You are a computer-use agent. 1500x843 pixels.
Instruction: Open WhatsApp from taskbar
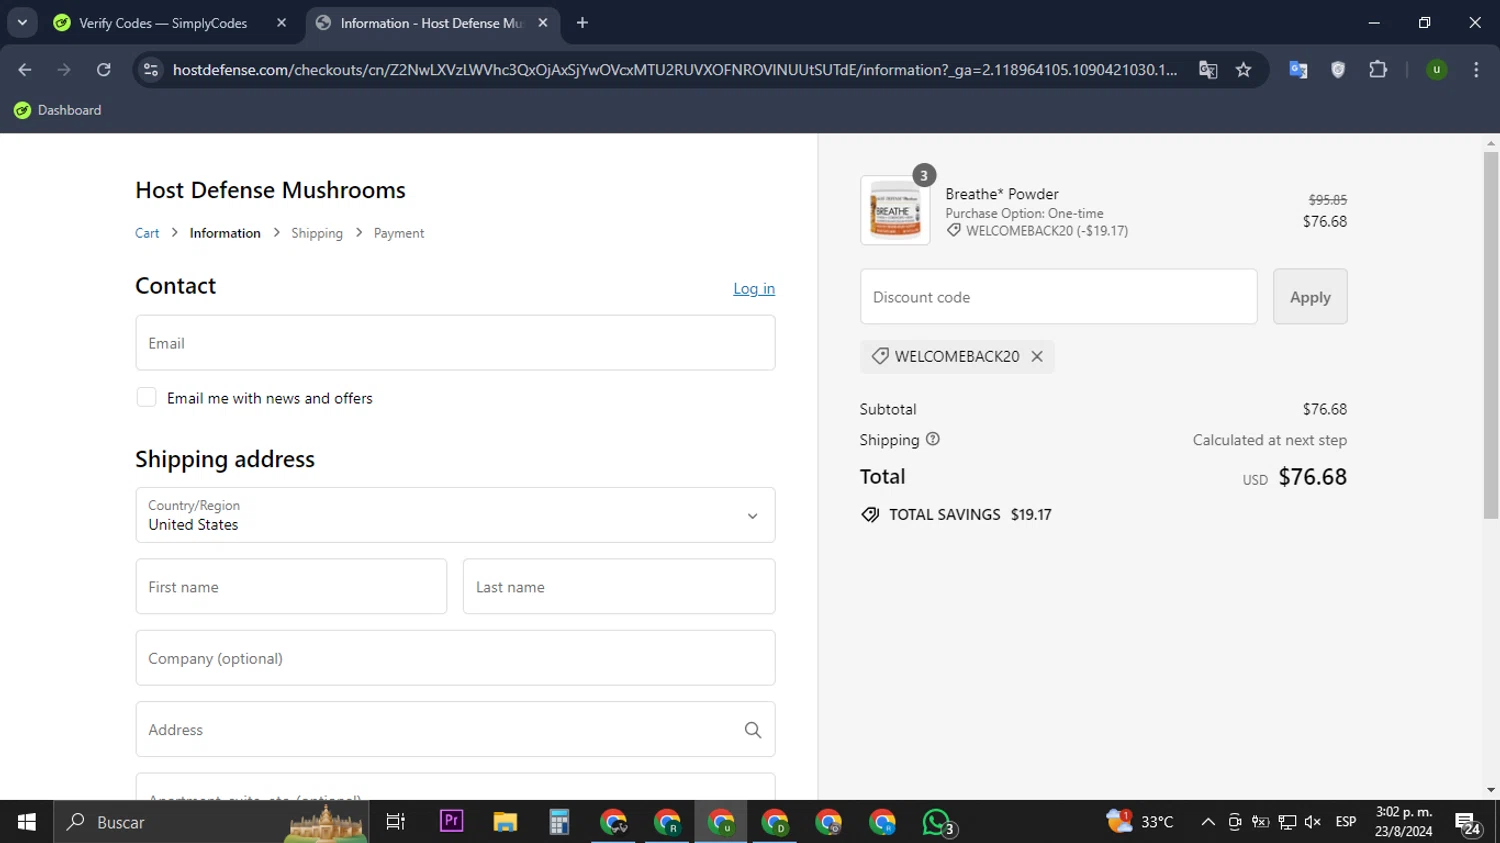[937, 822]
